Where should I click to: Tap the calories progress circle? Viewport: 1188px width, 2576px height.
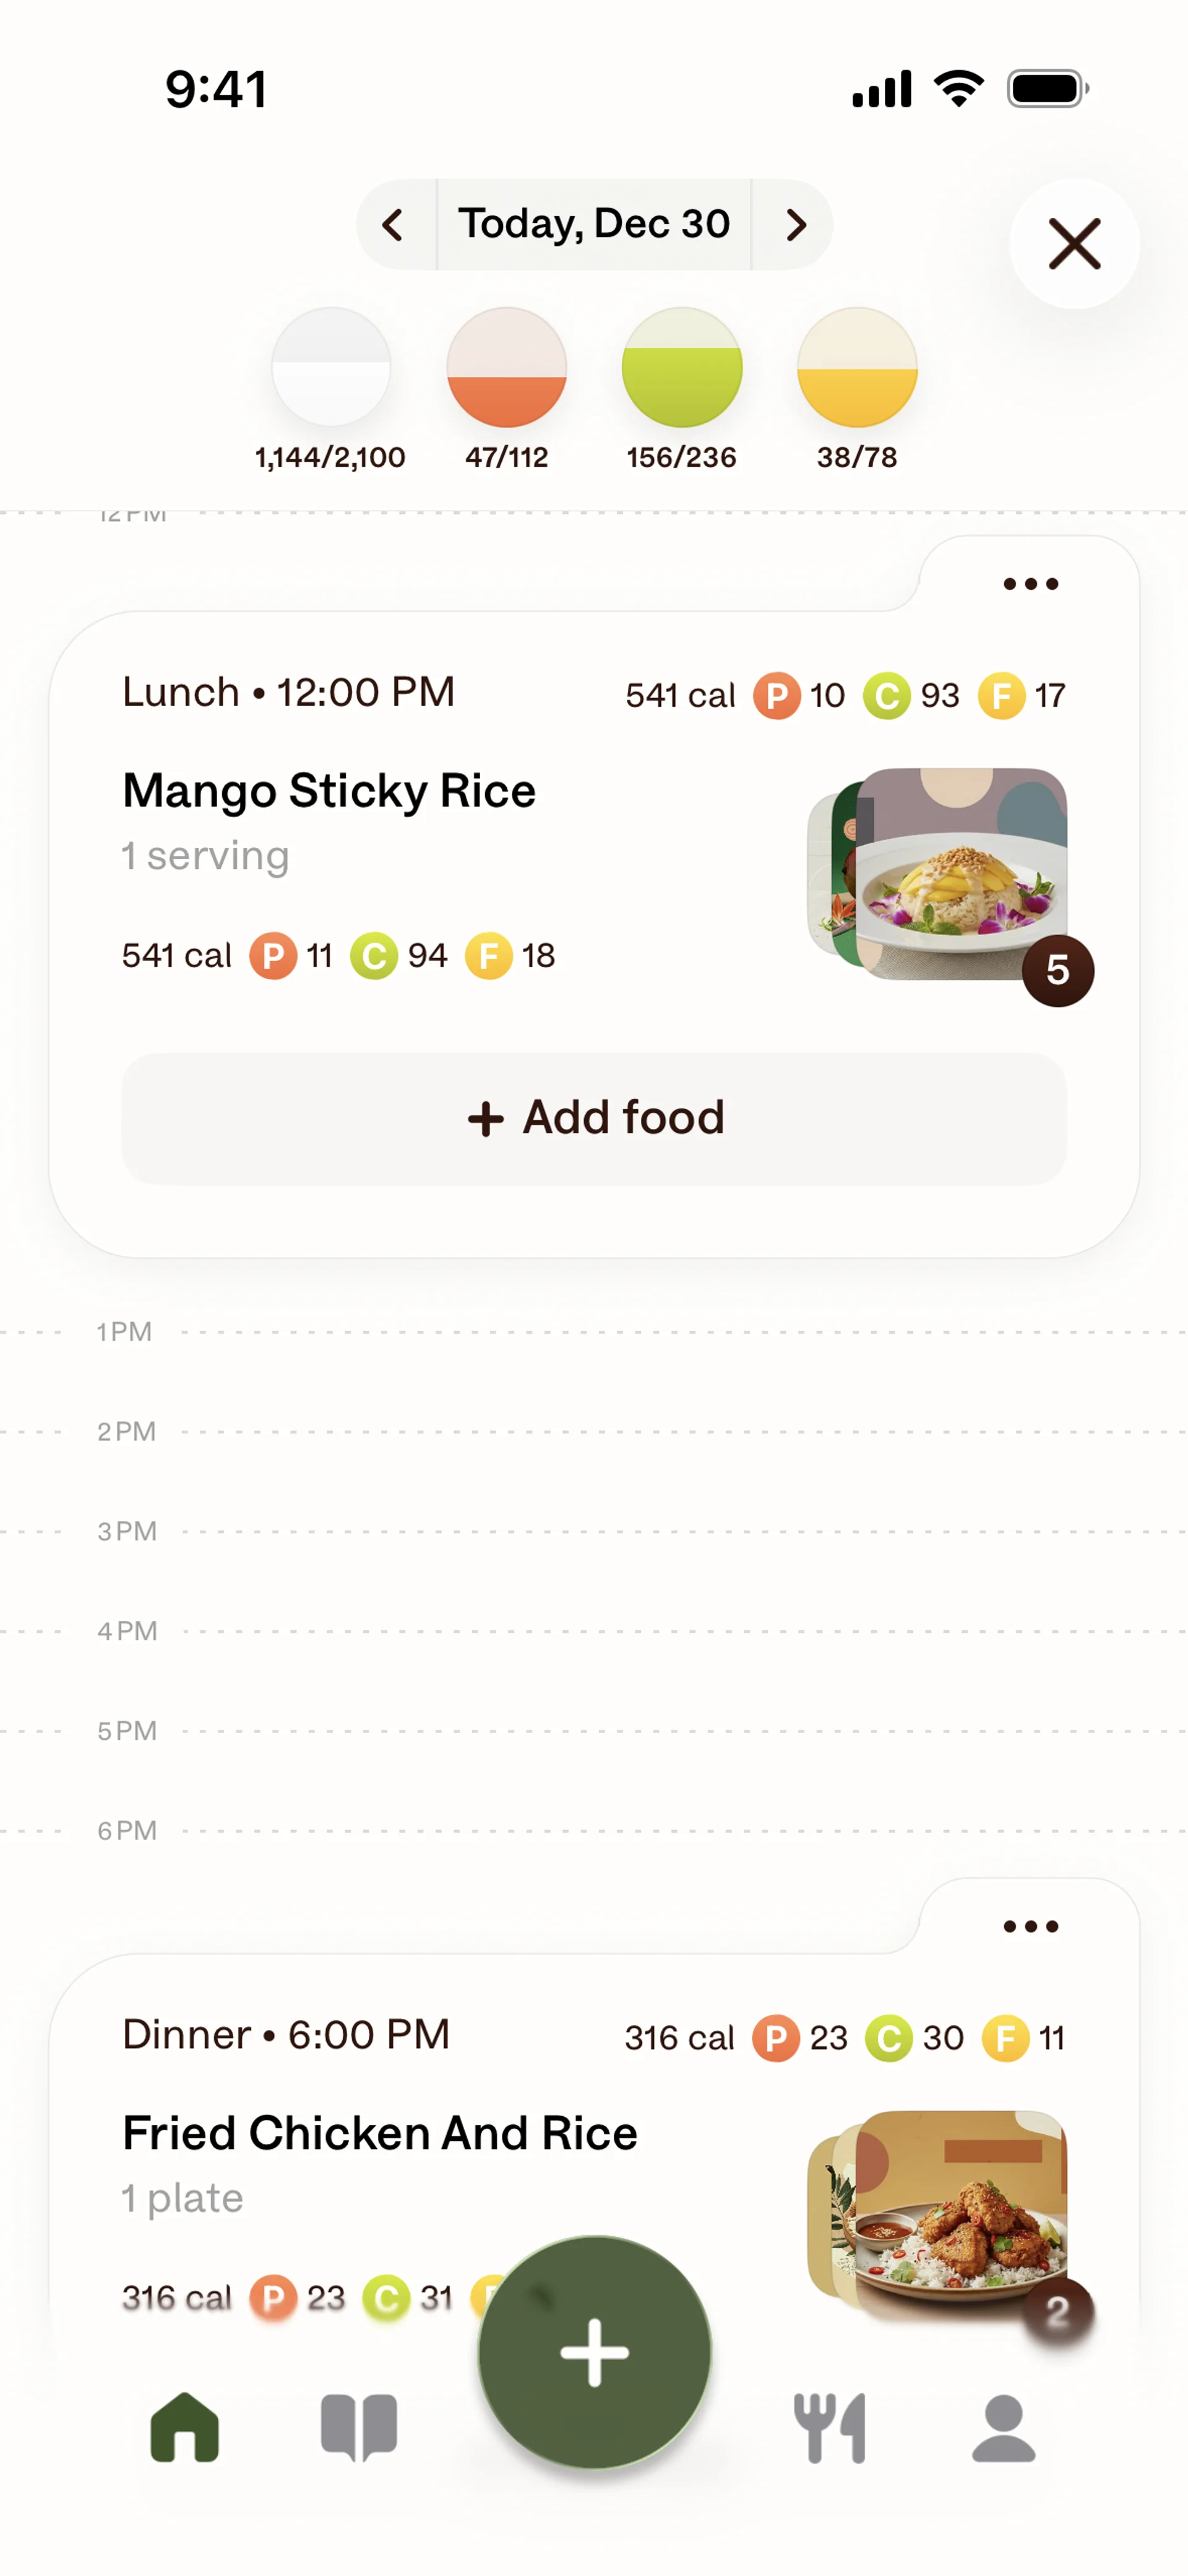click(331, 367)
